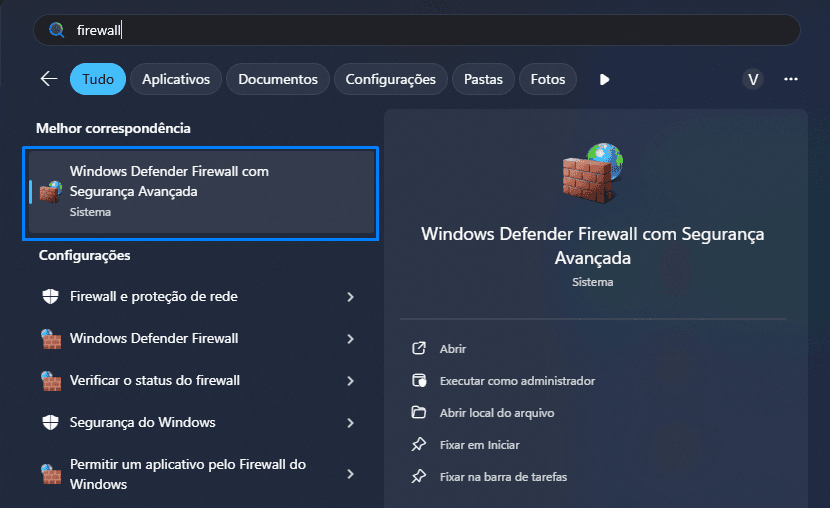This screenshot has width=830, height=508.
Task: Click pin icon for Fixar na barra de tarefas
Action: pyautogui.click(x=419, y=476)
